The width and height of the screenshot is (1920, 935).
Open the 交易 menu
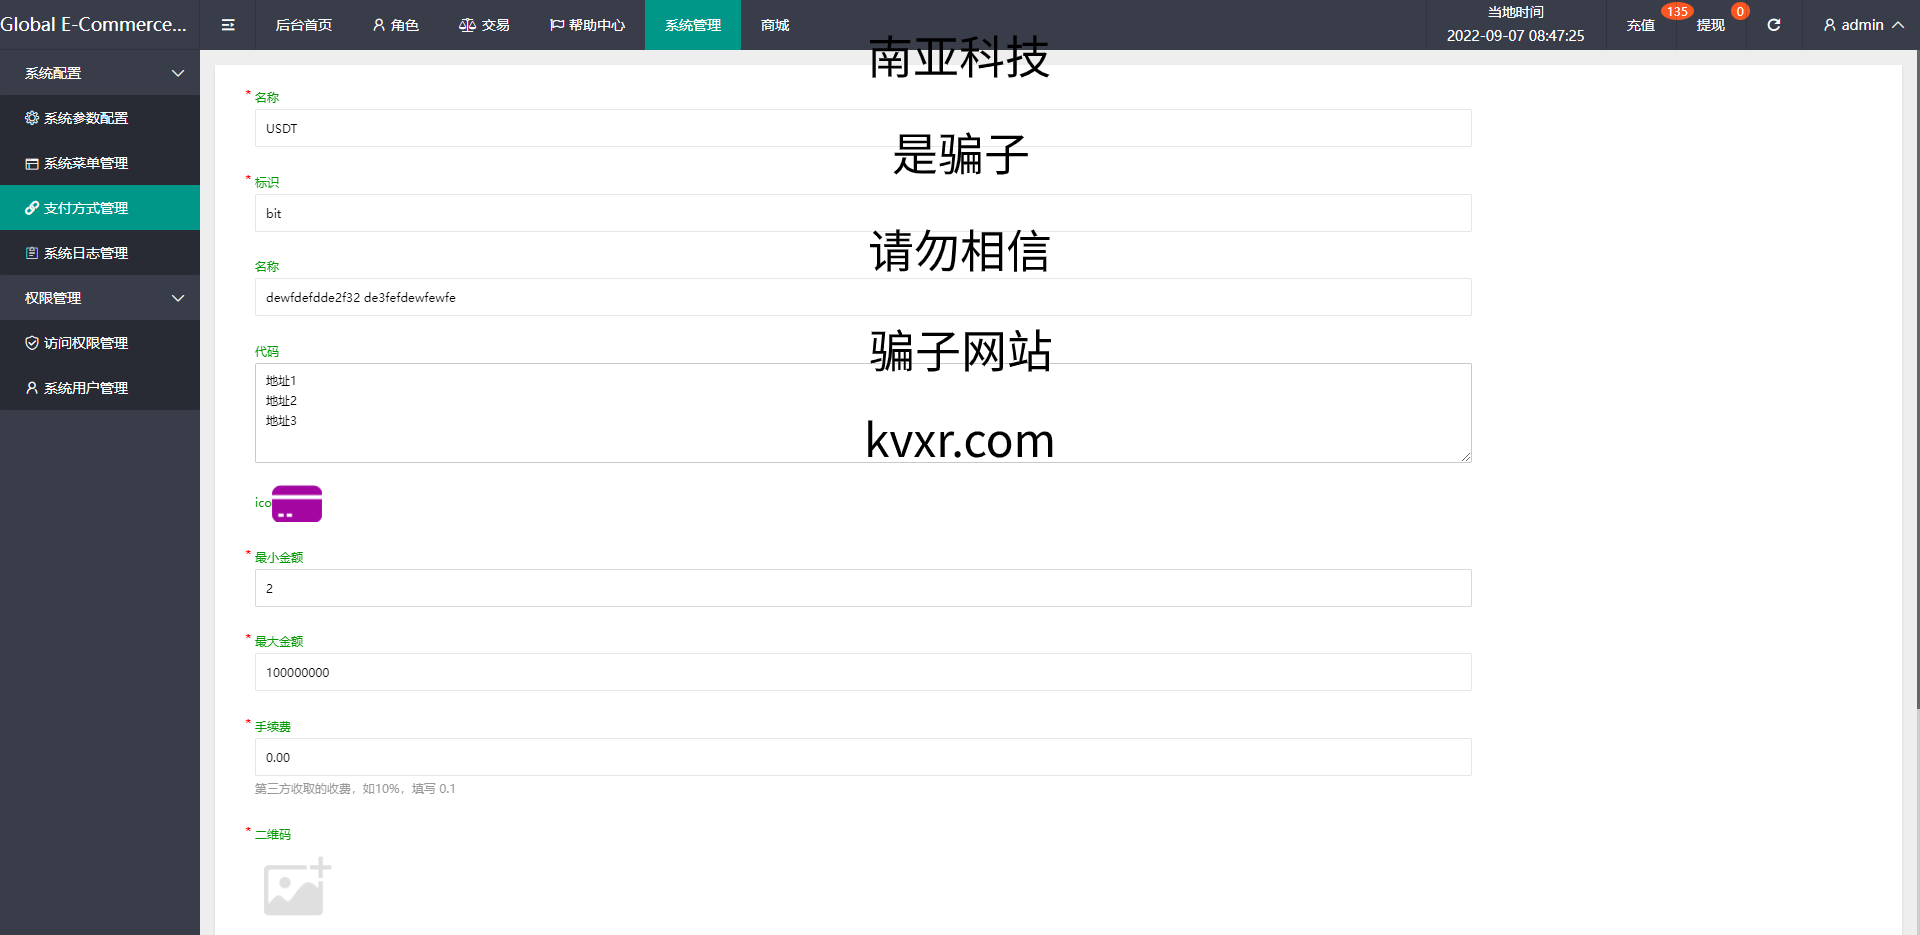click(484, 25)
